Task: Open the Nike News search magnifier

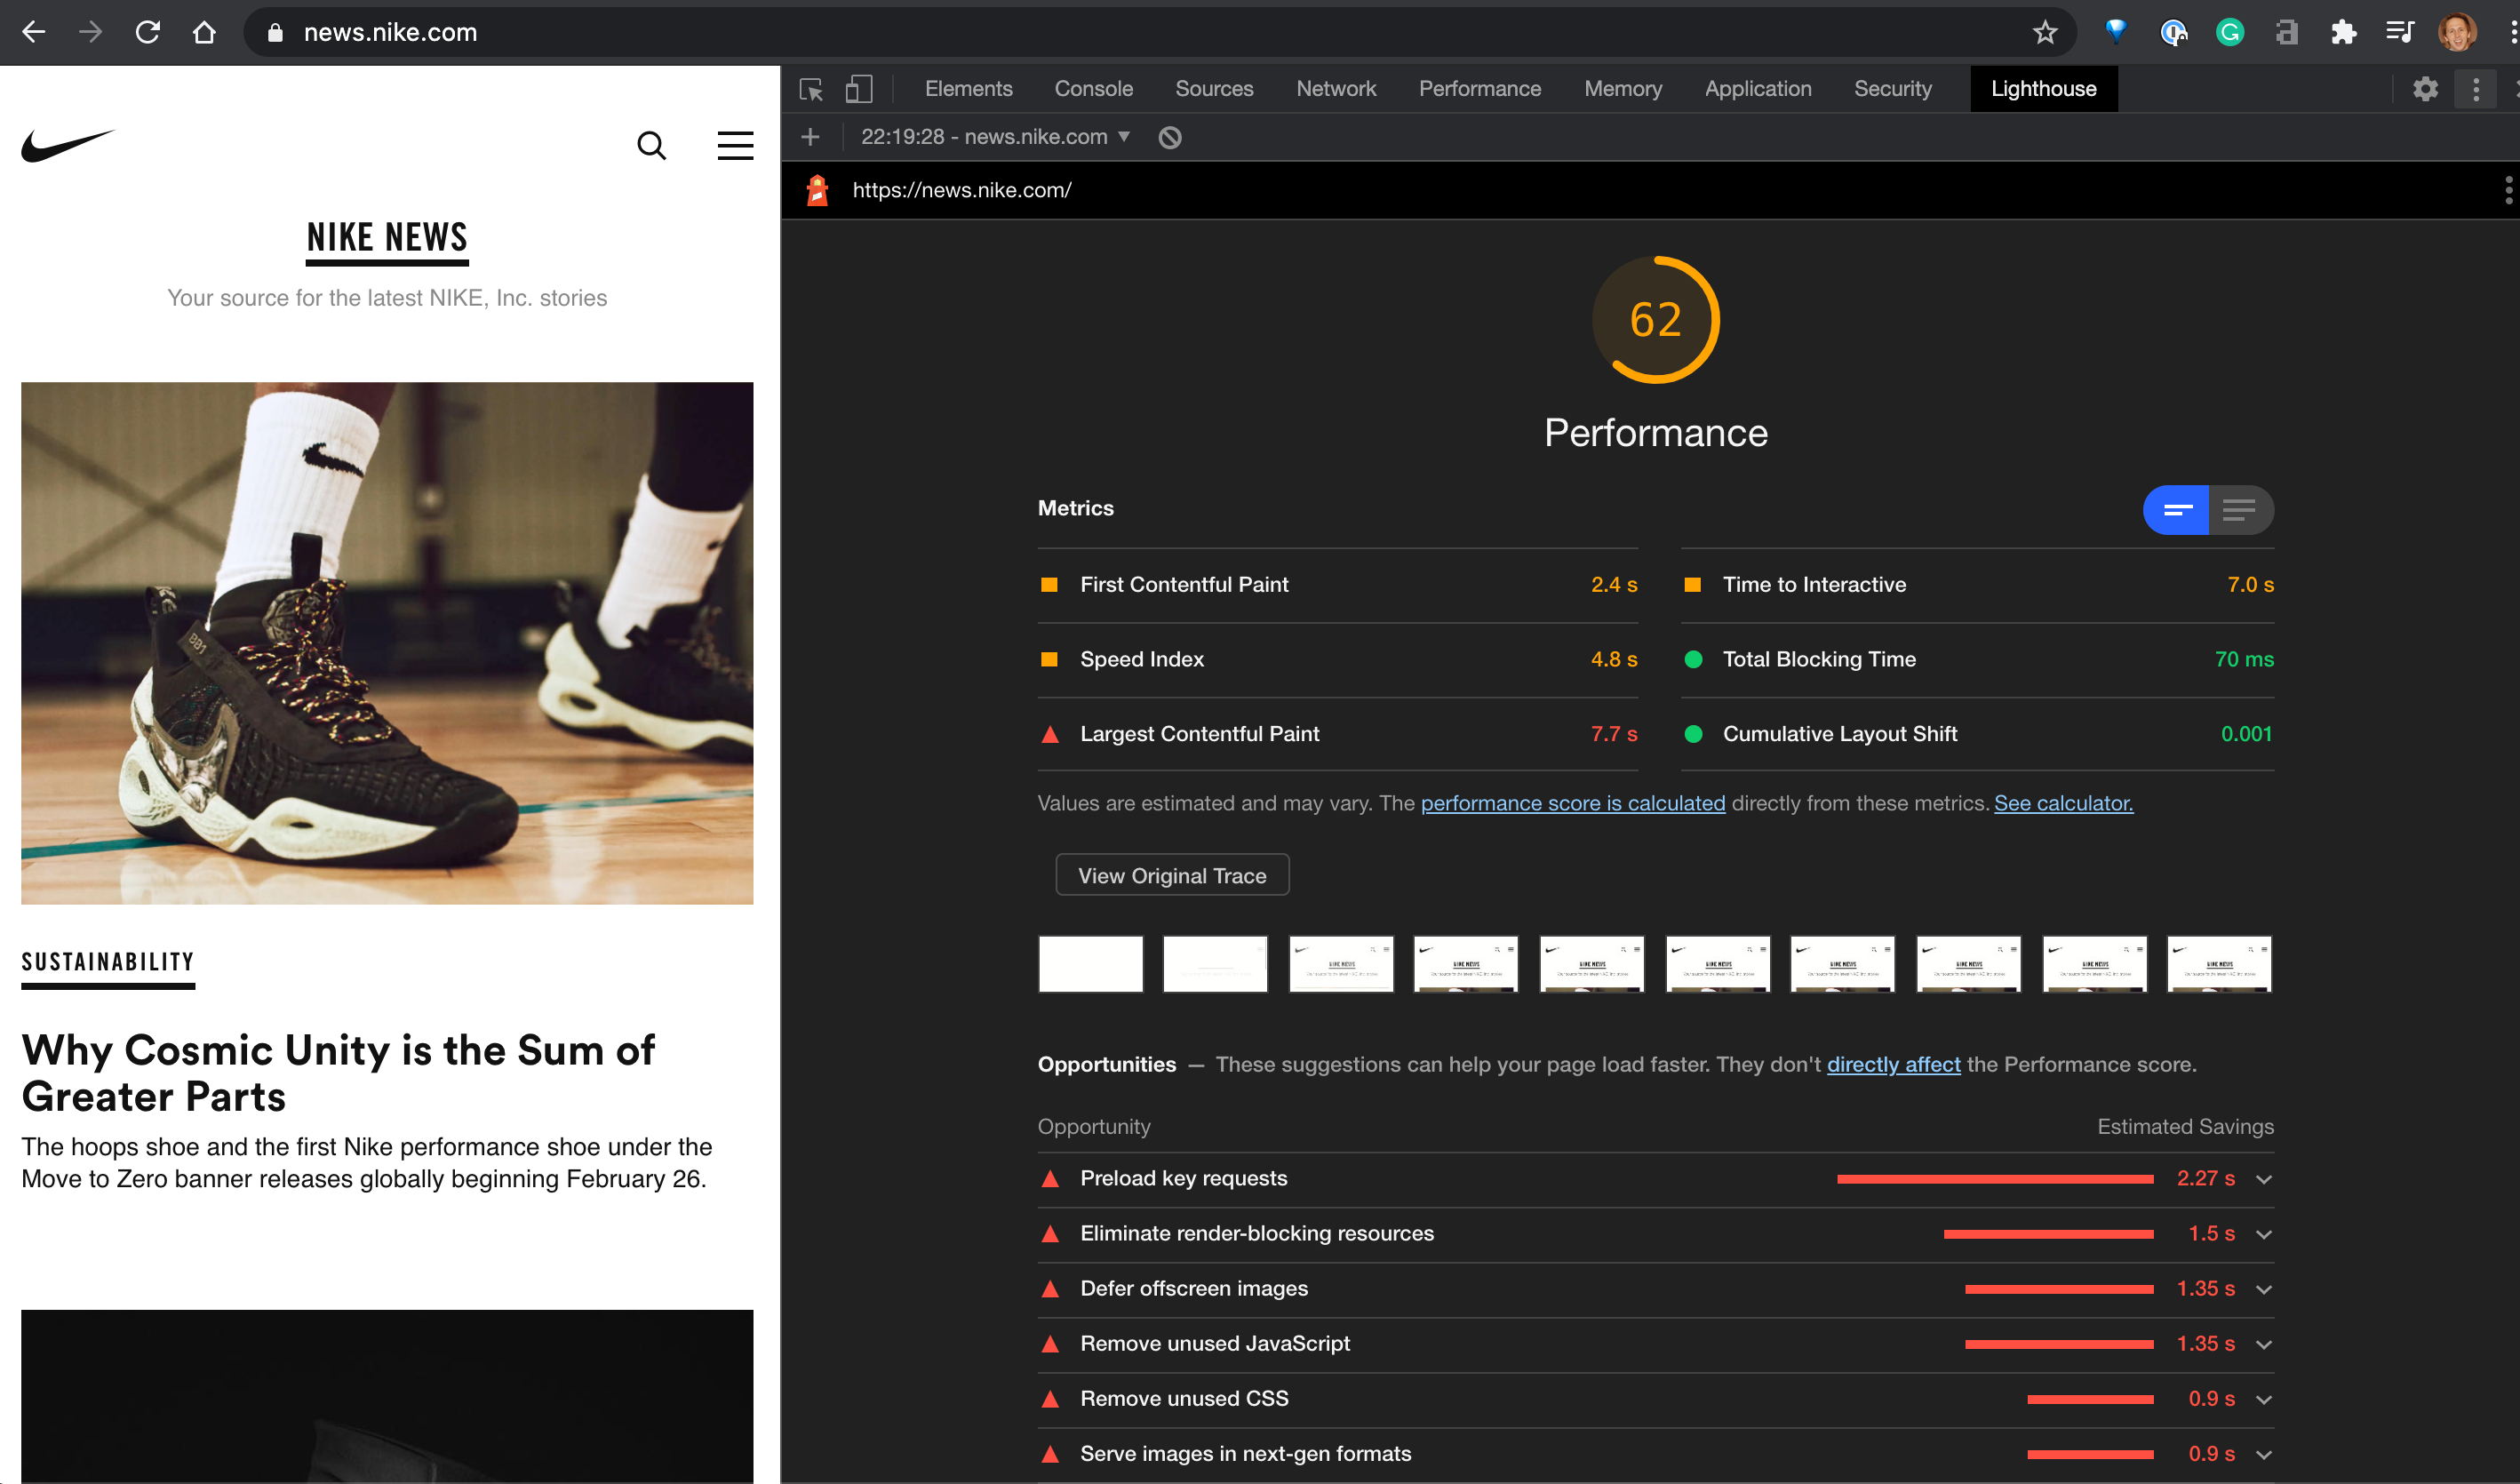Action: 651,146
